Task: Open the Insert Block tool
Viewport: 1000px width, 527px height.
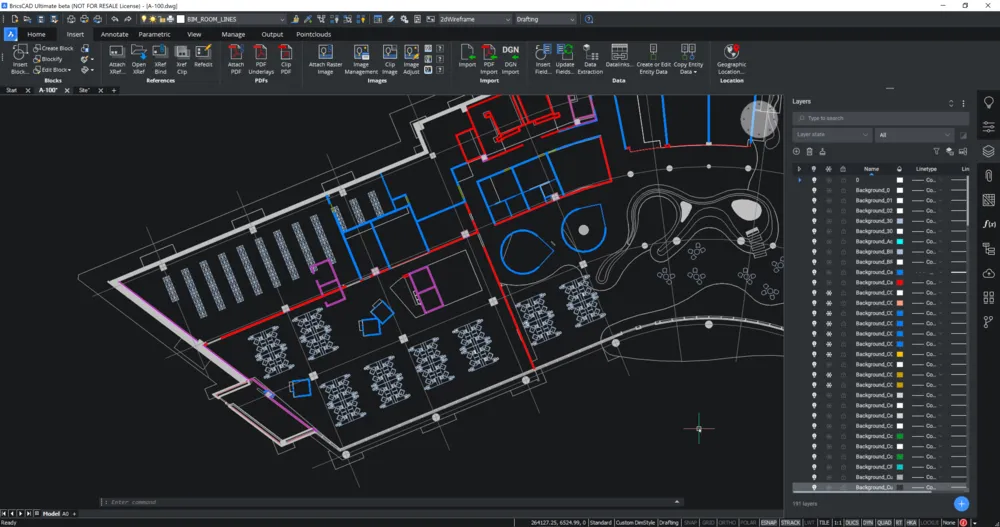Action: pos(20,54)
